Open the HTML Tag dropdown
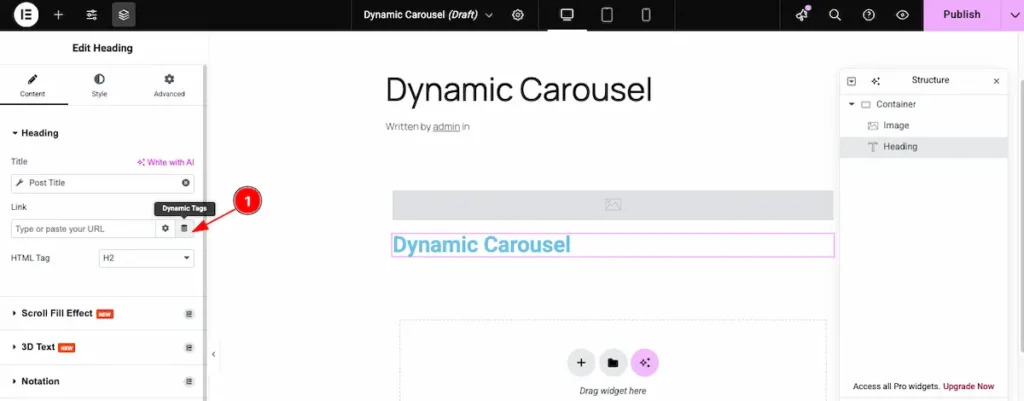The image size is (1024, 401). tap(146, 258)
